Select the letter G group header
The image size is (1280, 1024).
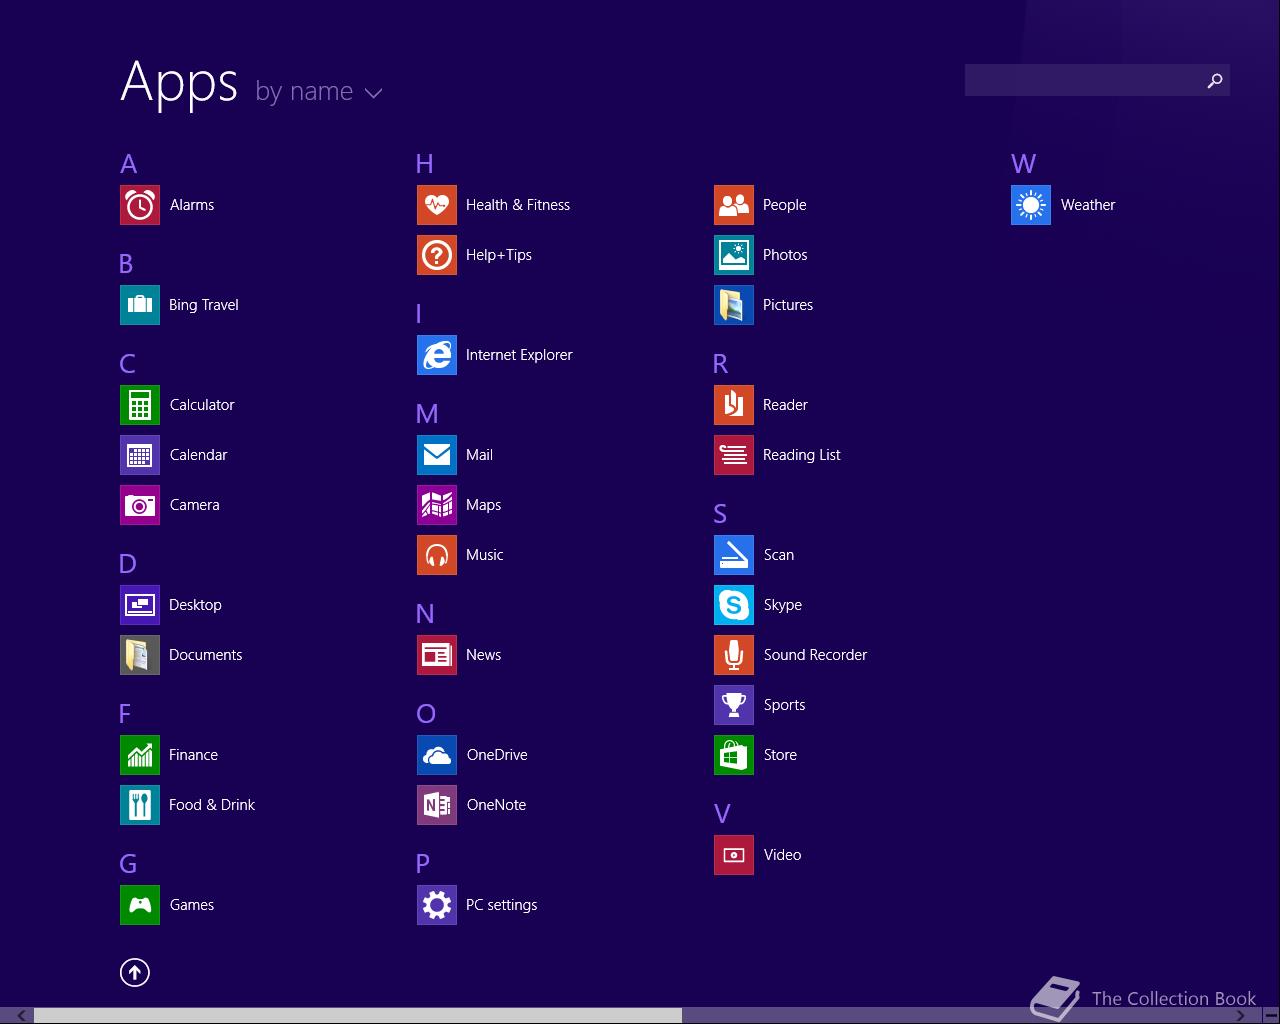point(128,864)
